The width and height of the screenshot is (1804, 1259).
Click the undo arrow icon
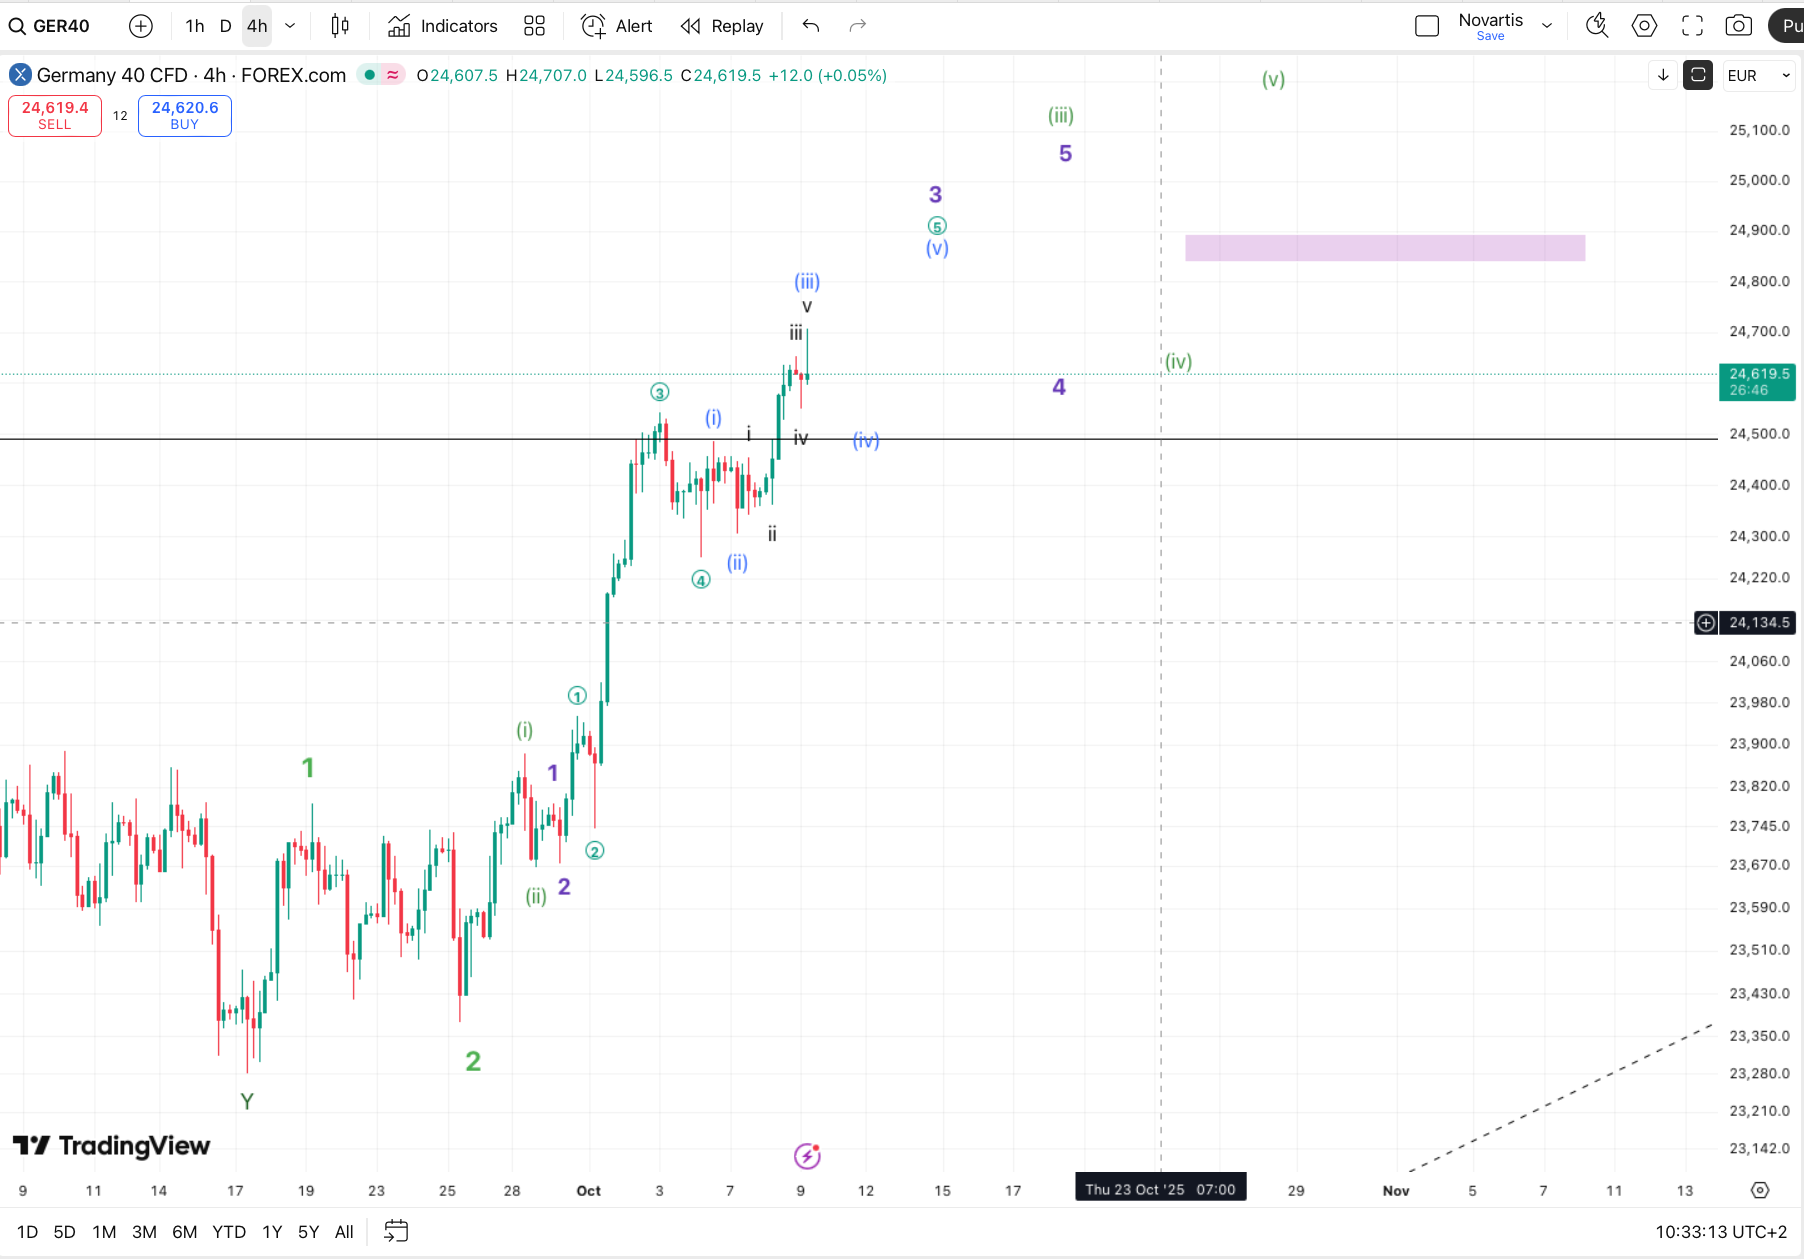pos(811,26)
